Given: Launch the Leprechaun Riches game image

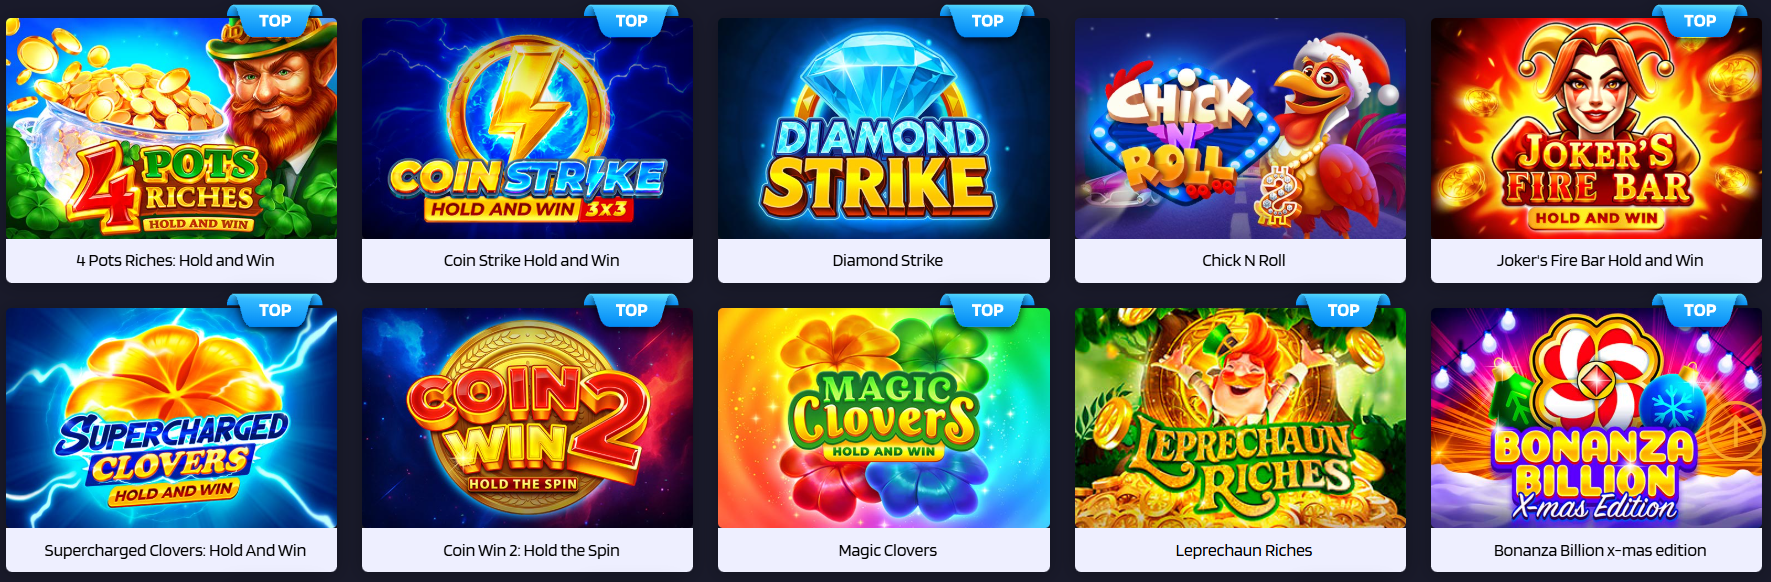Looking at the screenshot, I should pyautogui.click(x=1240, y=418).
